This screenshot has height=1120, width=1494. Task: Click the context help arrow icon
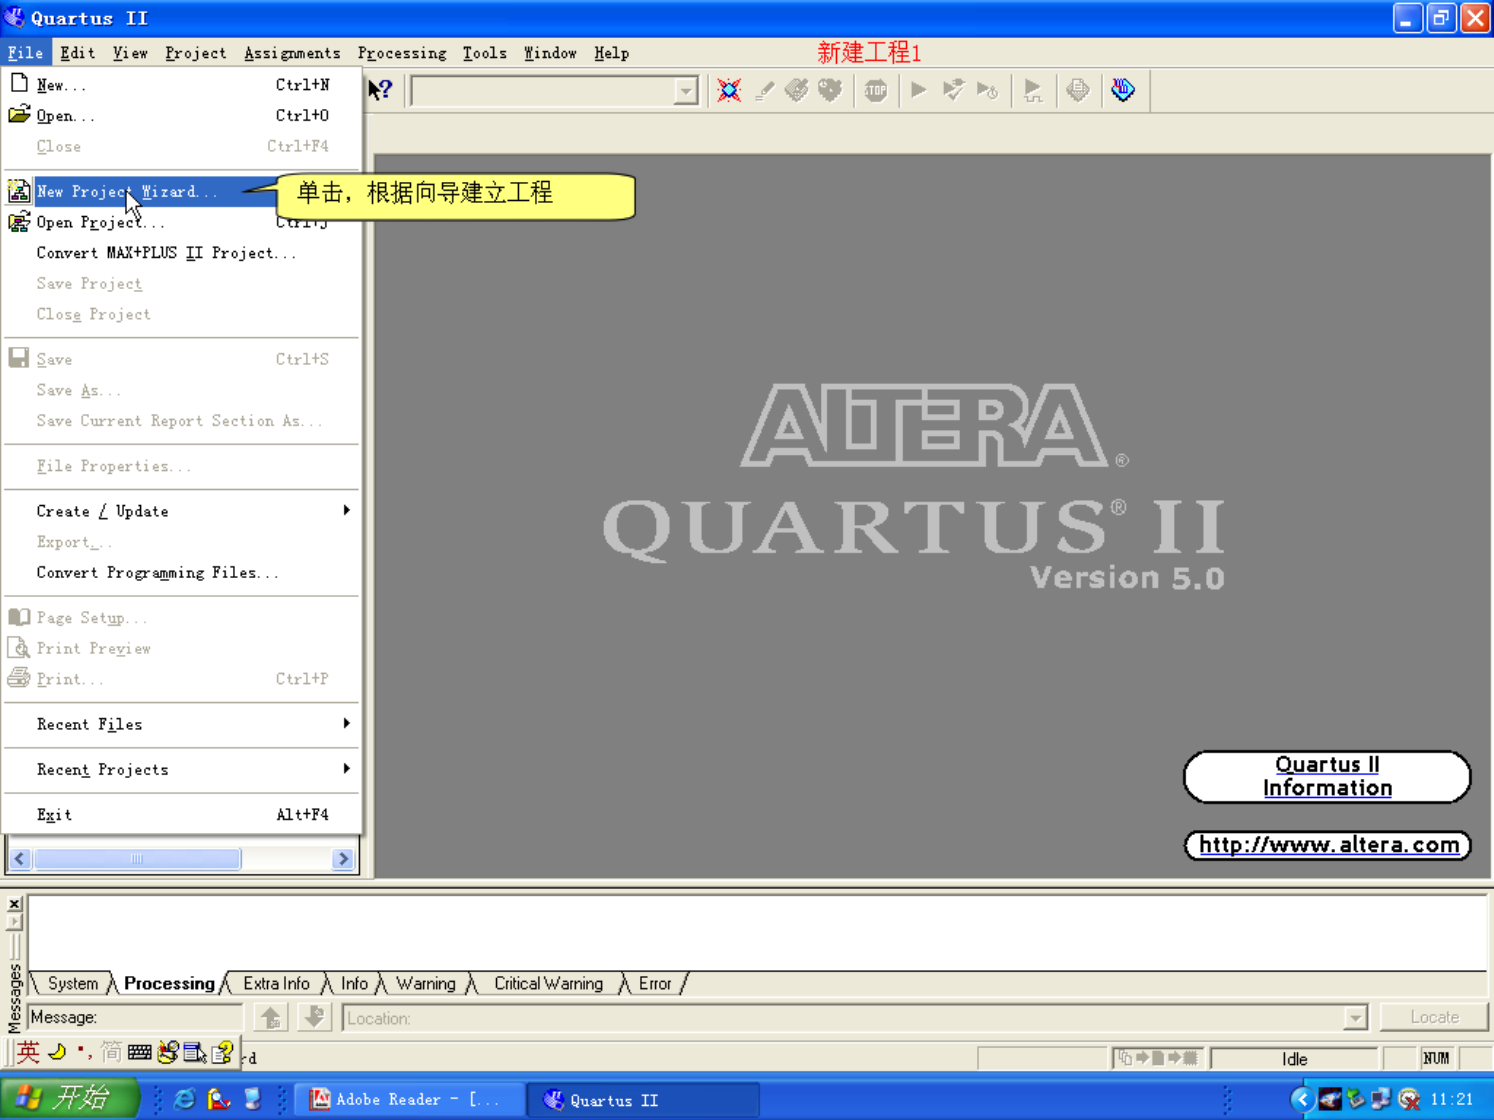tap(380, 90)
